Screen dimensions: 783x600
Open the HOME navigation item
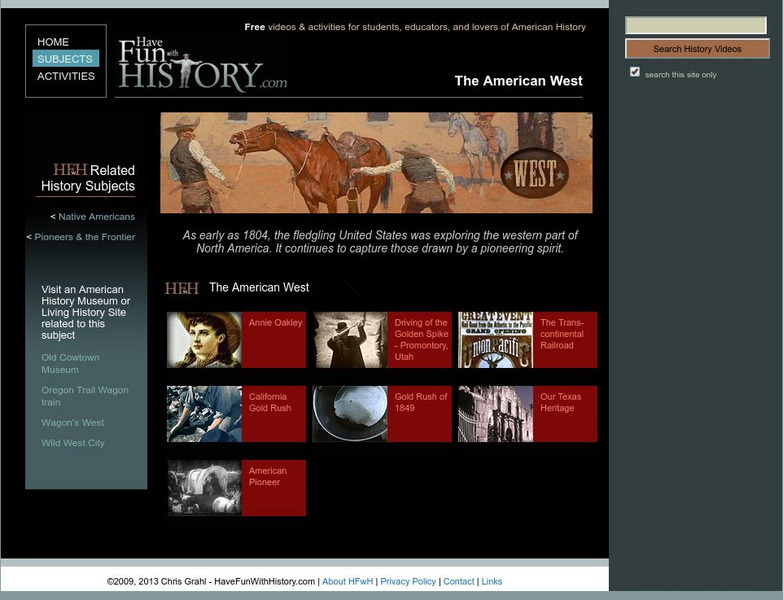coord(53,42)
